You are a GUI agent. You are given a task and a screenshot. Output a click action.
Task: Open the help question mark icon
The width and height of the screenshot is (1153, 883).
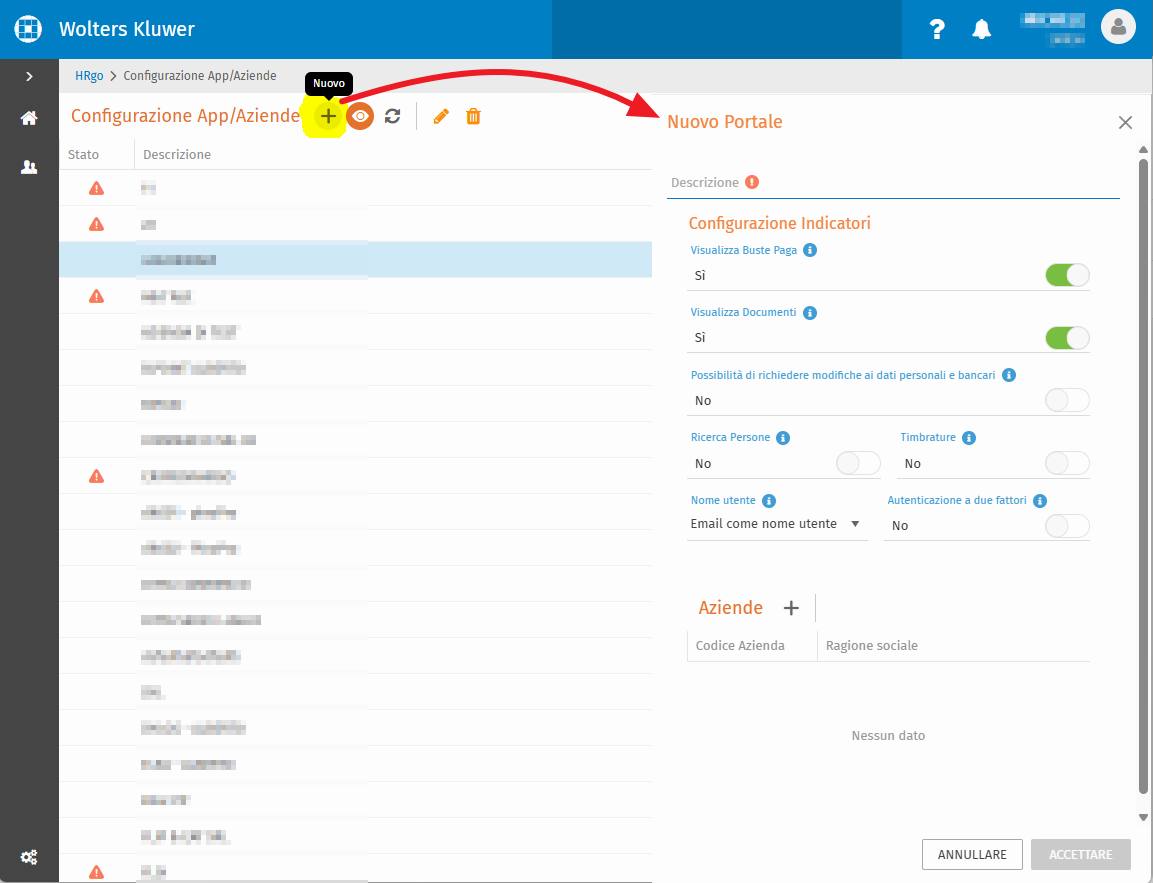click(937, 29)
